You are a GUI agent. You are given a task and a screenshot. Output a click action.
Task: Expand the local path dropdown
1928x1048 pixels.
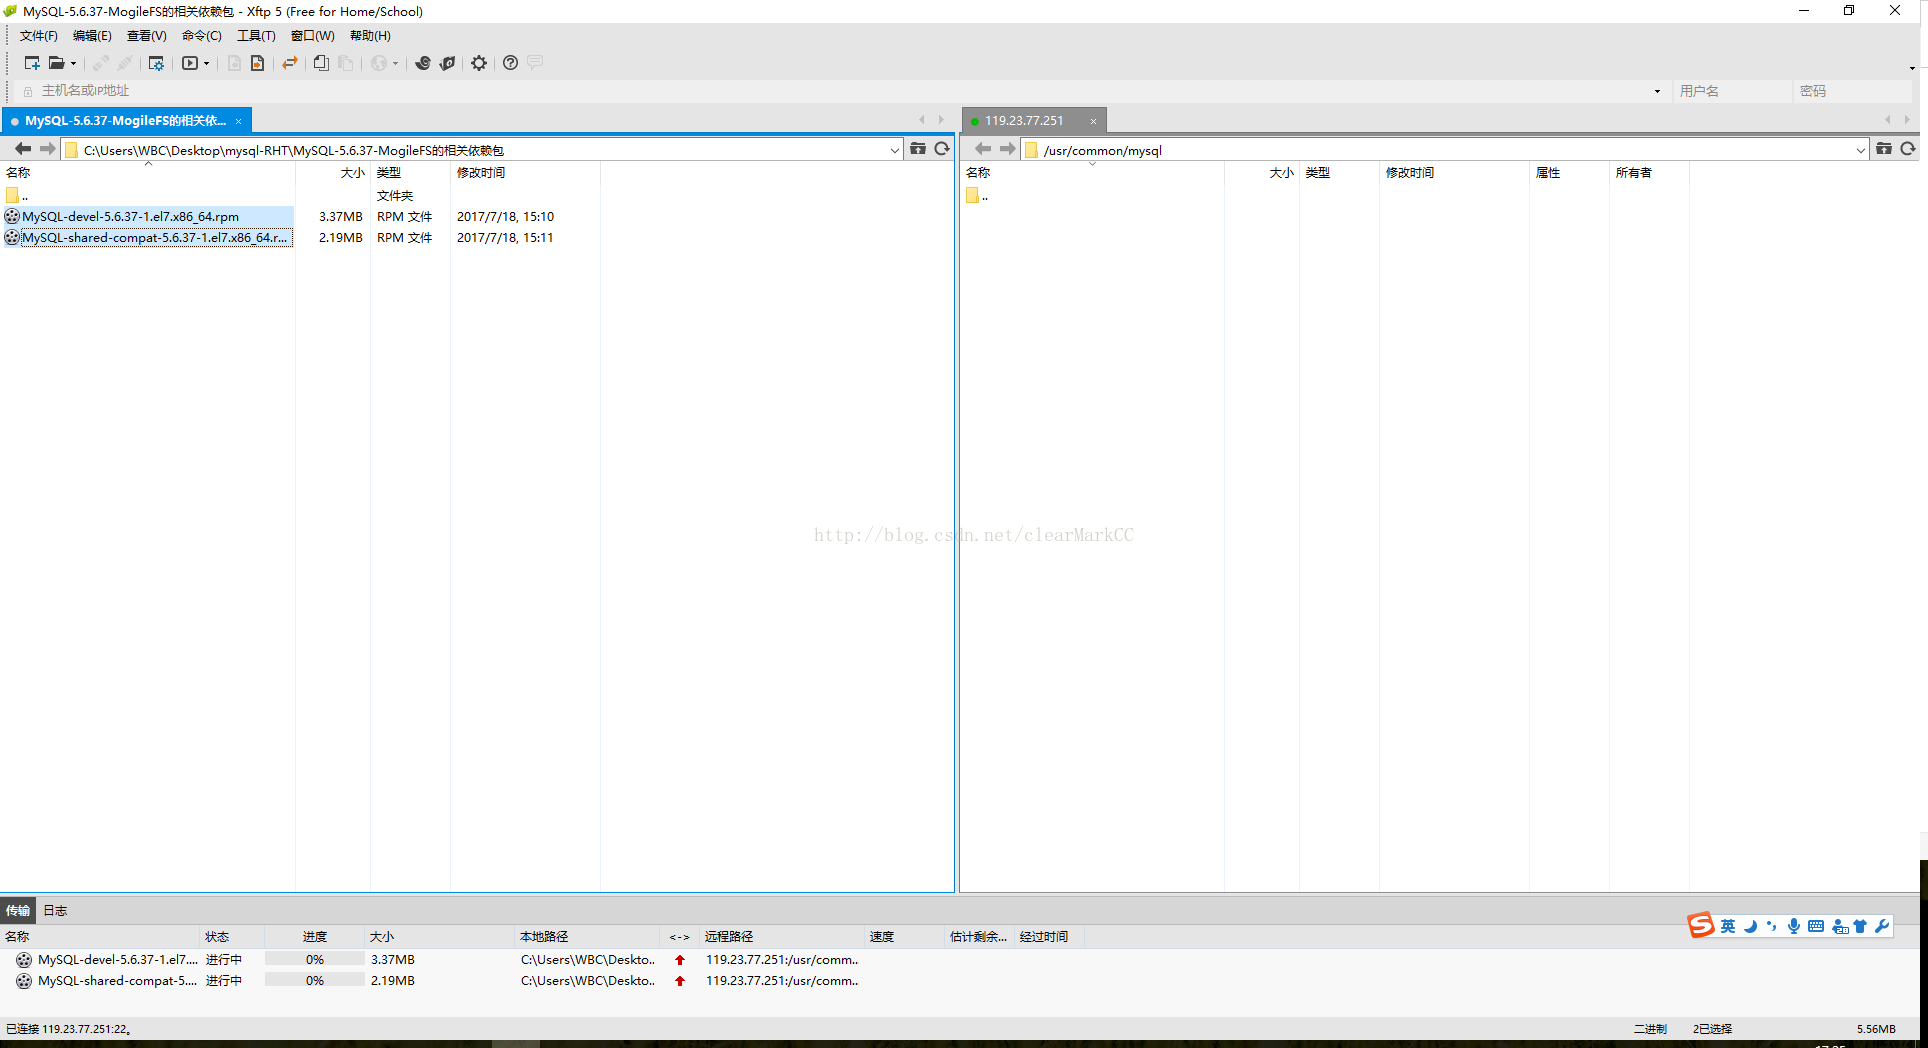[894, 150]
